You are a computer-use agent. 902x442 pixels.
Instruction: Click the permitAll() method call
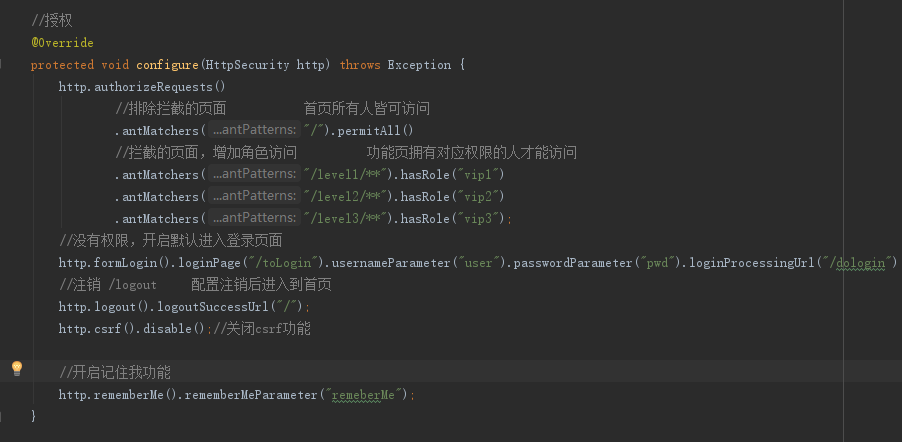click(x=376, y=131)
